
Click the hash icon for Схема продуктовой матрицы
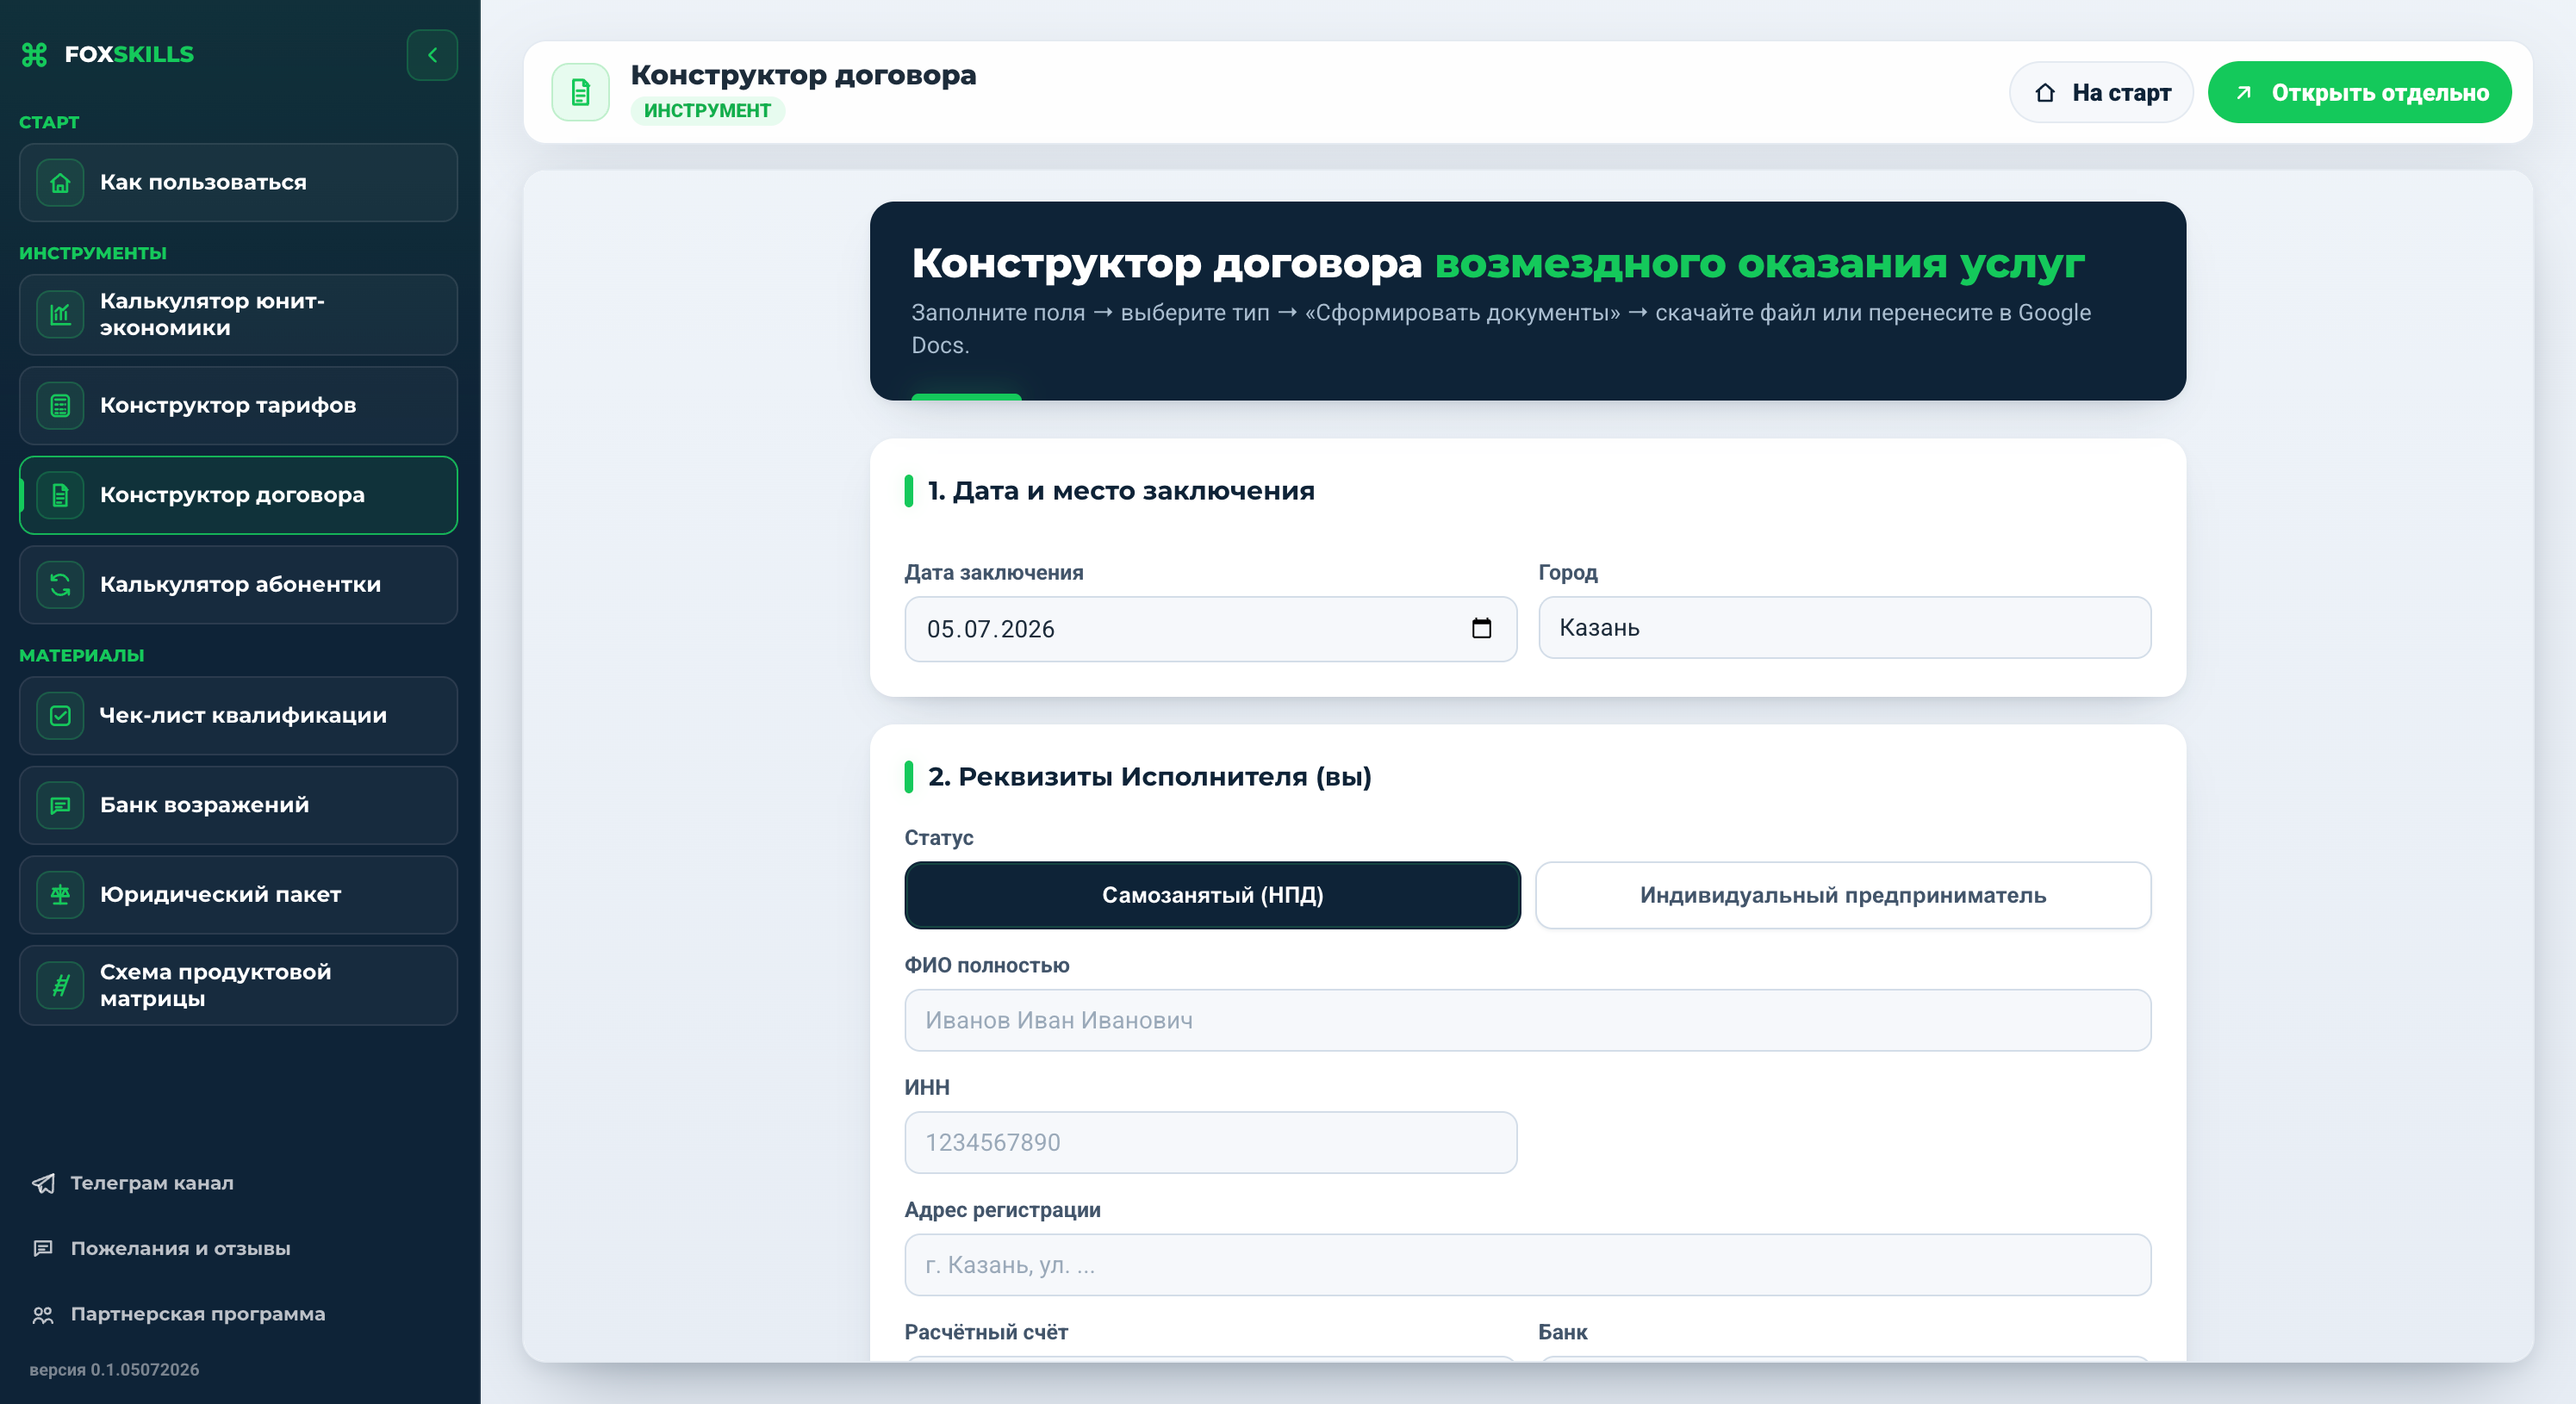click(x=60, y=985)
